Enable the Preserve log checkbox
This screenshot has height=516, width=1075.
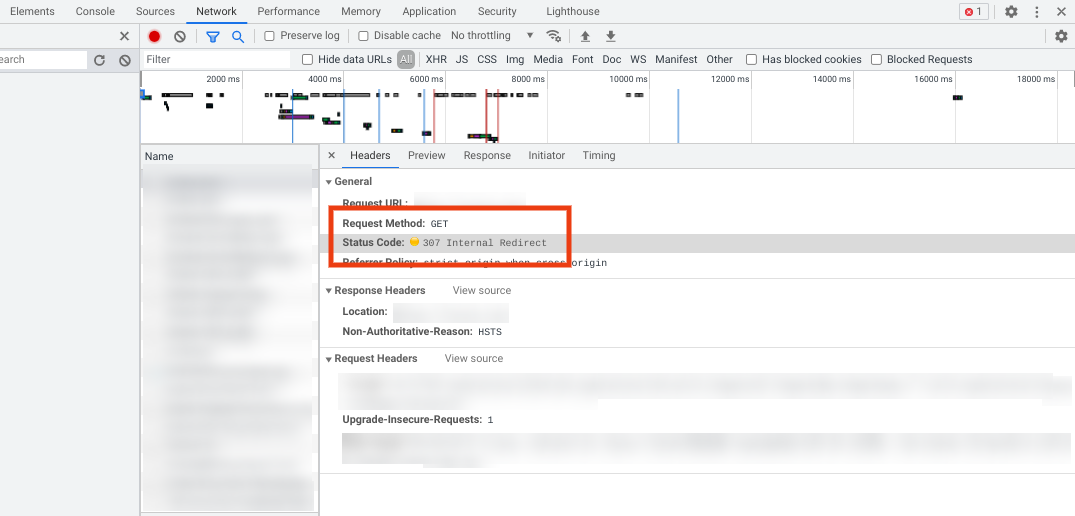tap(270, 36)
